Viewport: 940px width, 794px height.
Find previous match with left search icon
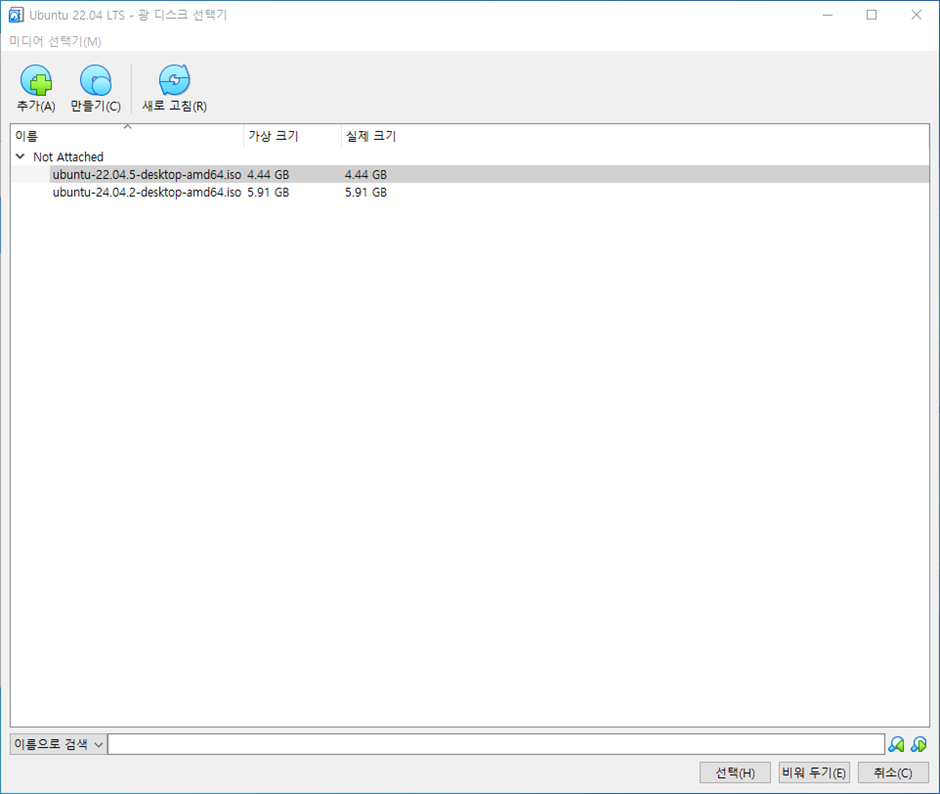896,745
